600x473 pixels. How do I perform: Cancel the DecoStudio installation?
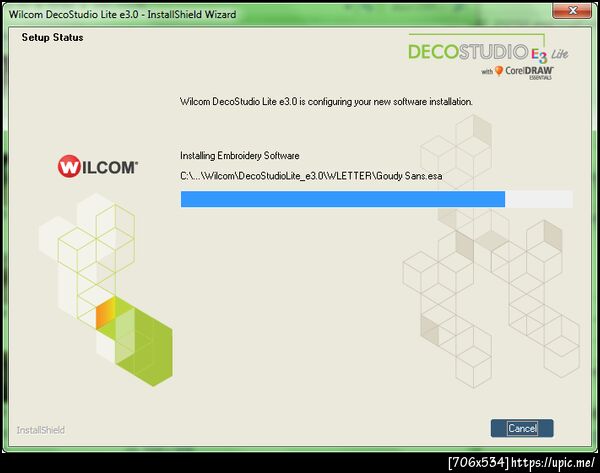point(522,428)
